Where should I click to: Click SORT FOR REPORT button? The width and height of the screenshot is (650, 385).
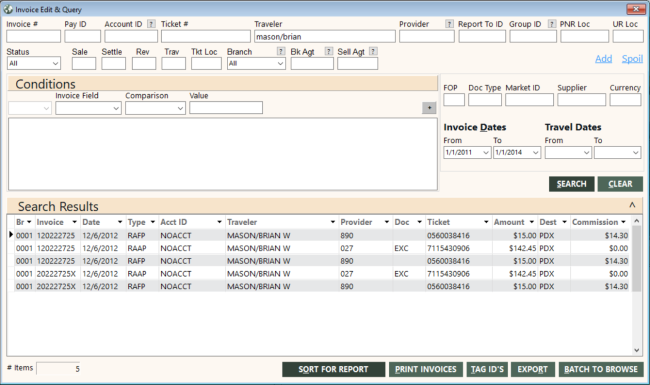333,369
